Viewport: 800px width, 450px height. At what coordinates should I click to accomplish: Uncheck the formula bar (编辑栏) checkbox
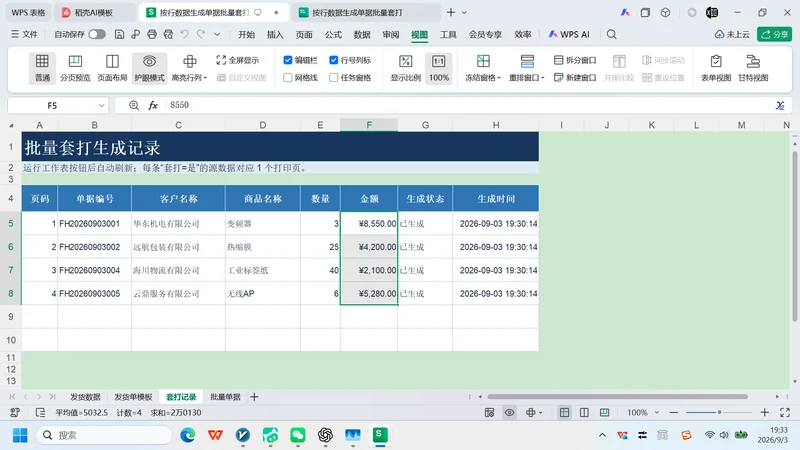point(288,60)
